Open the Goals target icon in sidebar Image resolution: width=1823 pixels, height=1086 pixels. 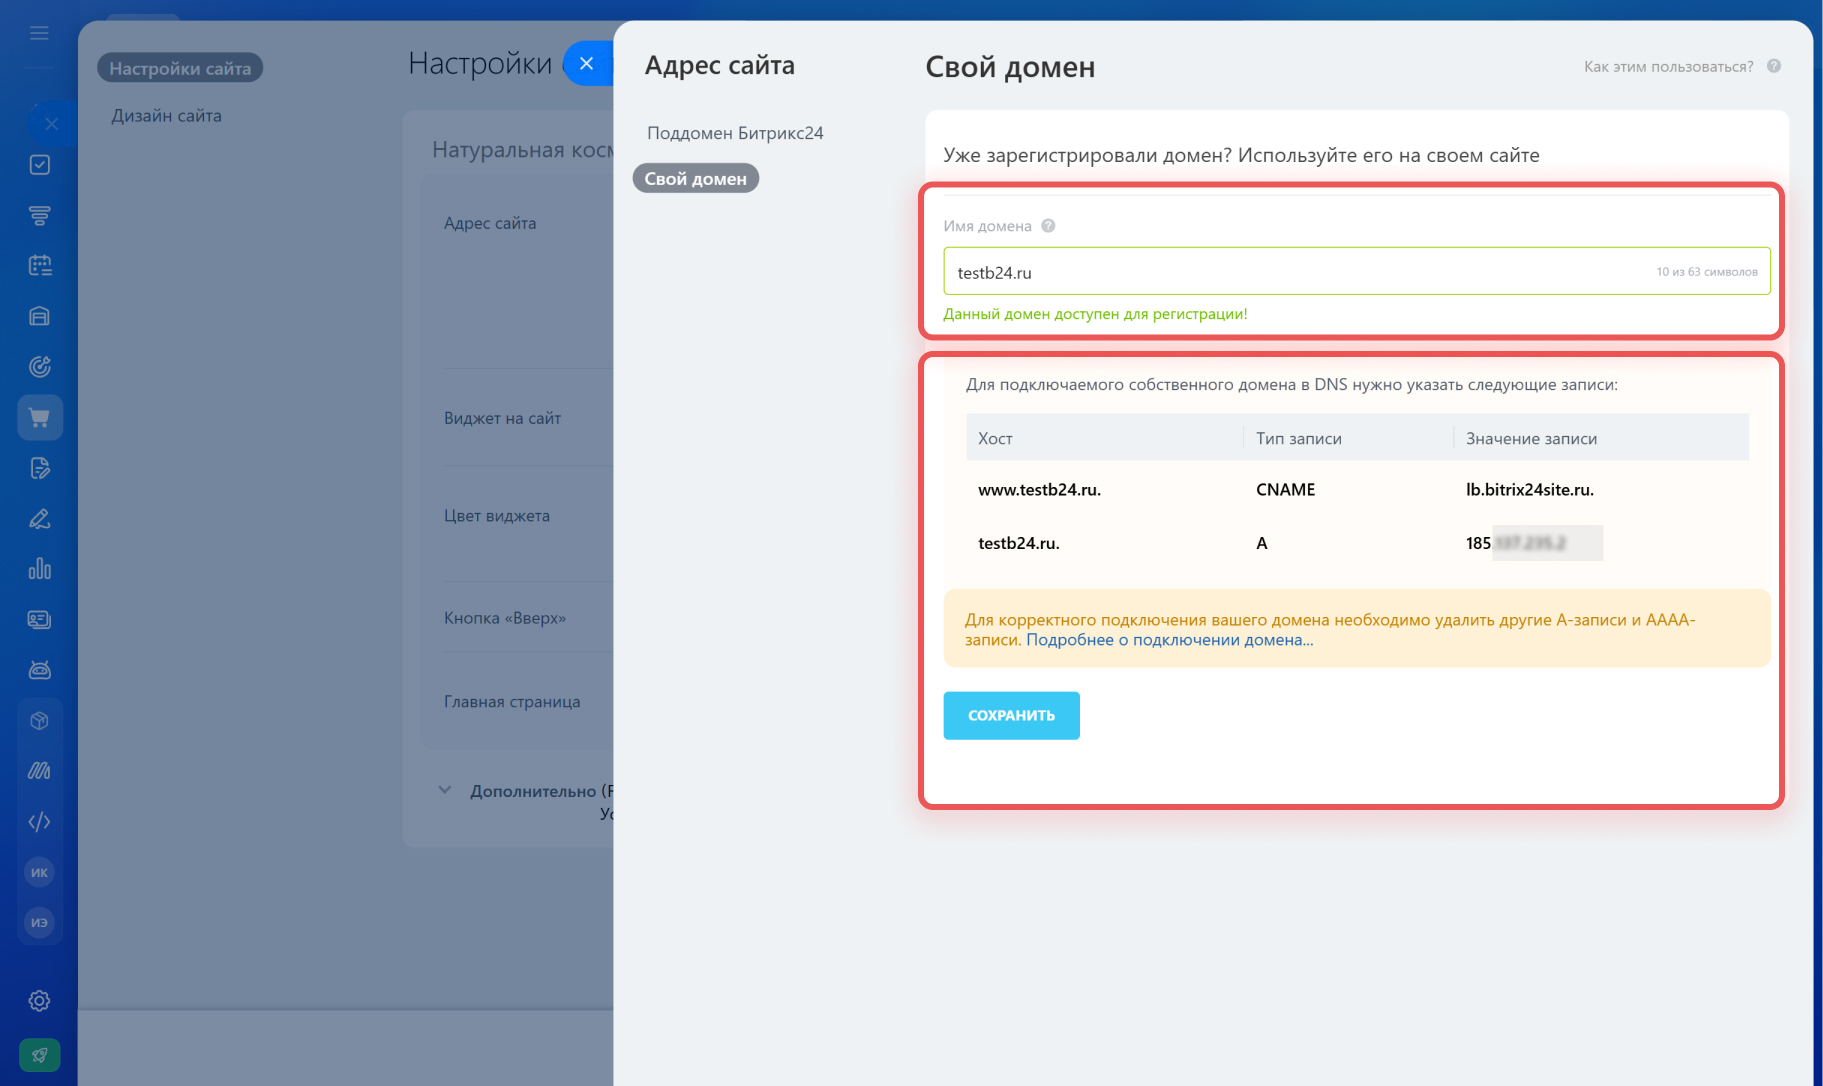pyautogui.click(x=40, y=367)
